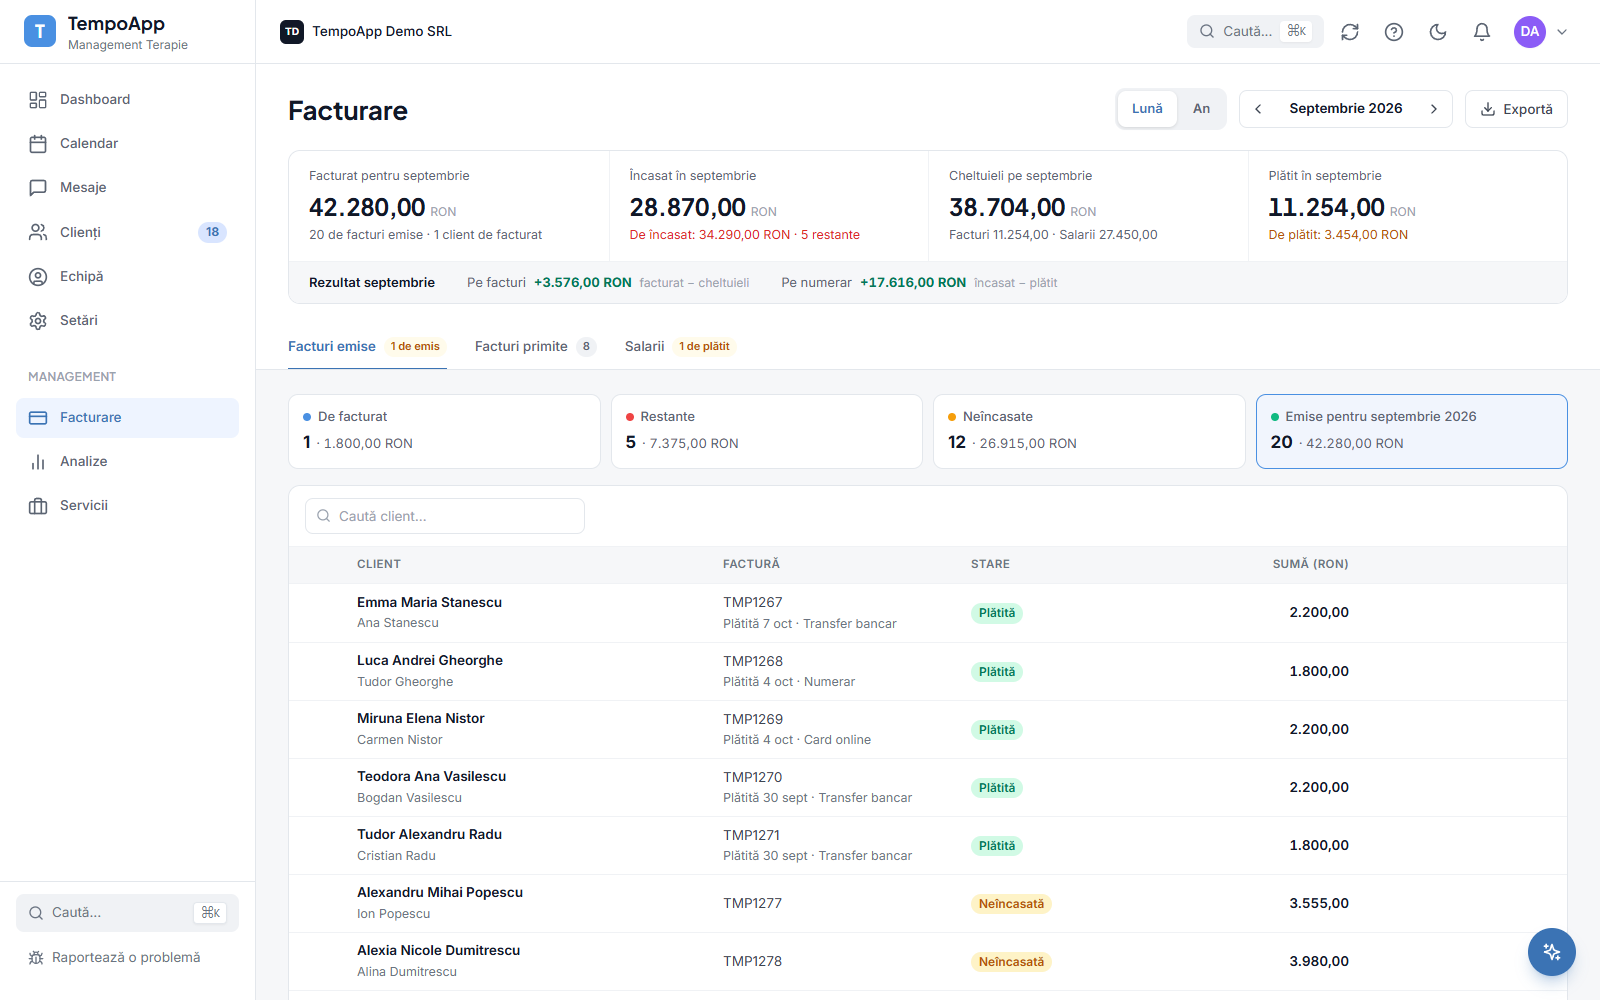Open the Septembrie 2026 period picker
This screenshot has width=1600, height=1000.
(1346, 108)
